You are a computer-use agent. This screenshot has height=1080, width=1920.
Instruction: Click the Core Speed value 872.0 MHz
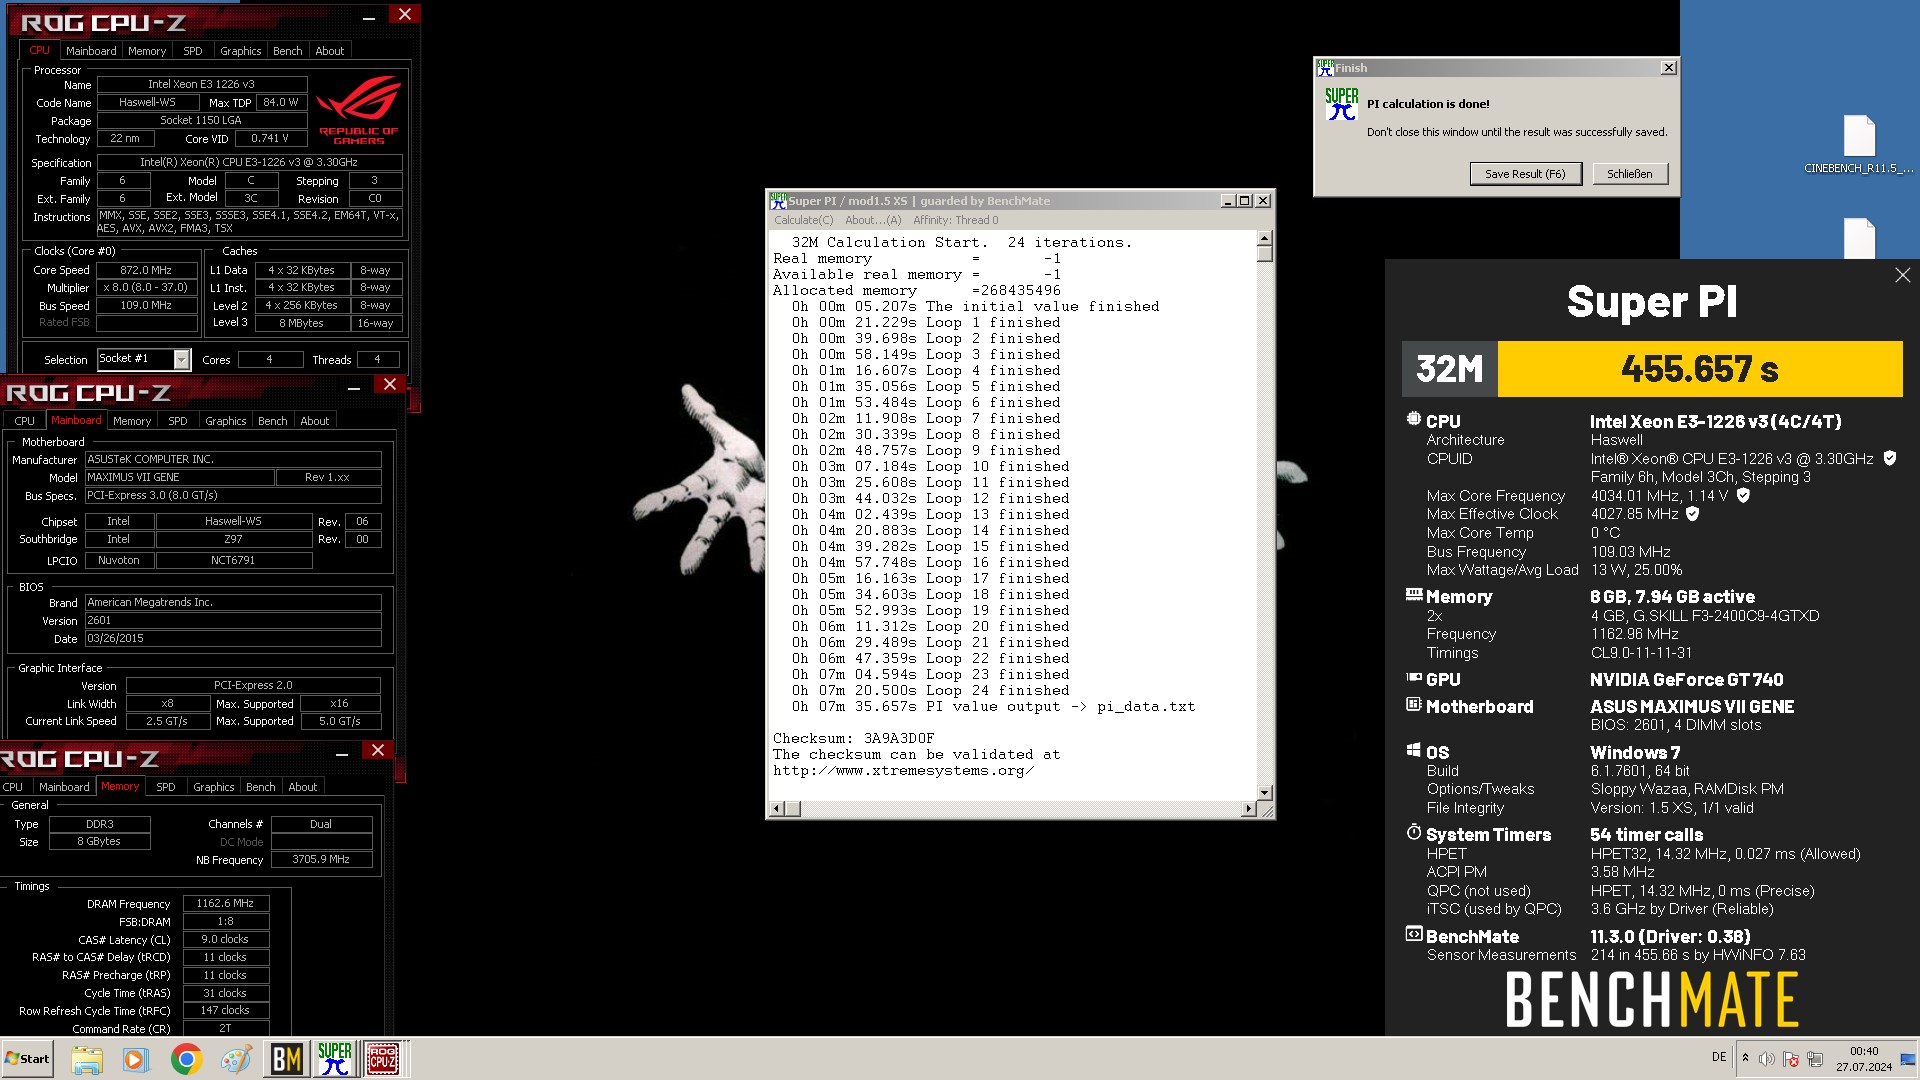(x=146, y=270)
